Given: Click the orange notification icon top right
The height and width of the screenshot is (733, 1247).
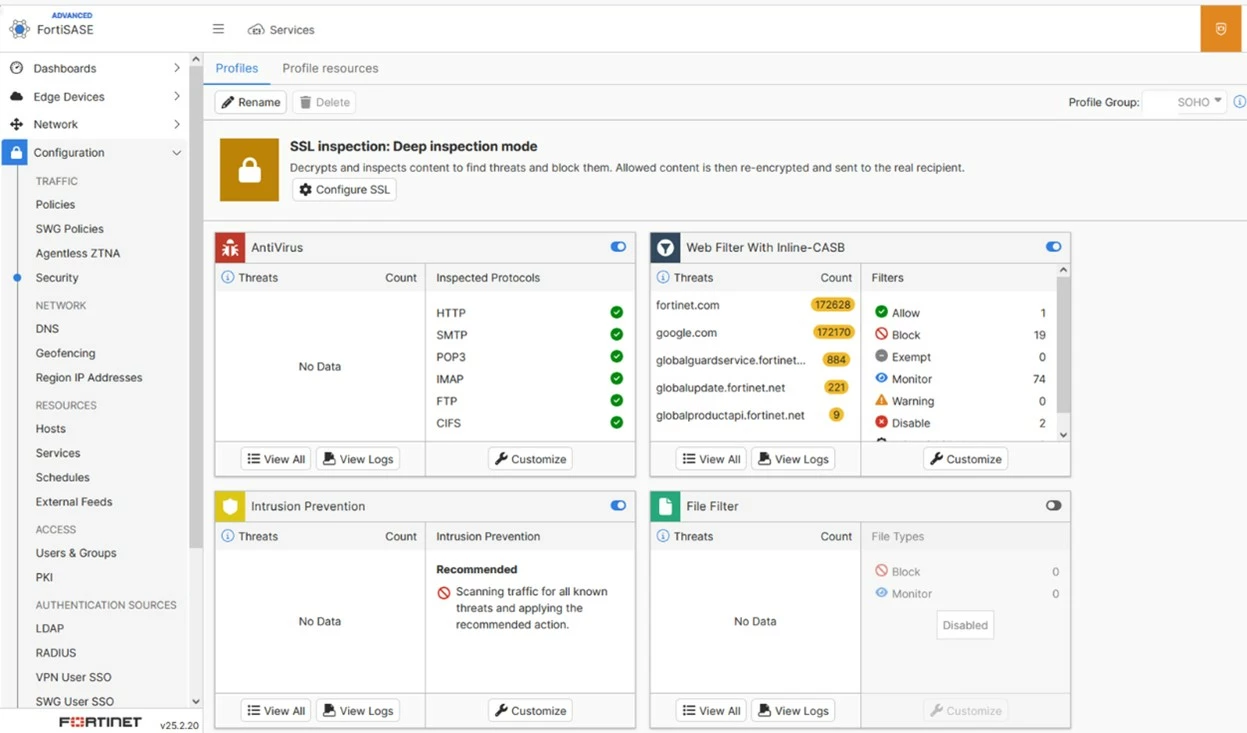Looking at the screenshot, I should pyautogui.click(x=1221, y=29).
